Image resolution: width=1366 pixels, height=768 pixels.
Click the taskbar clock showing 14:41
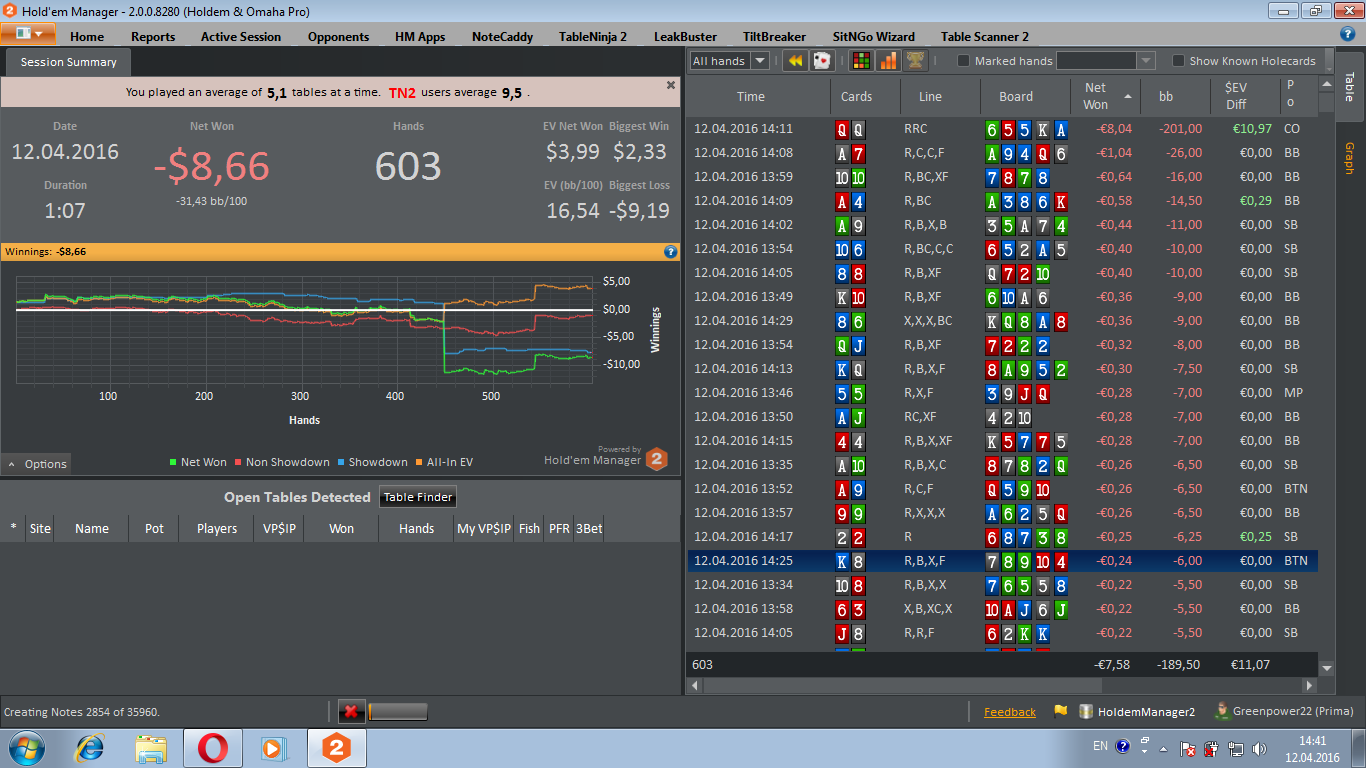1312,748
